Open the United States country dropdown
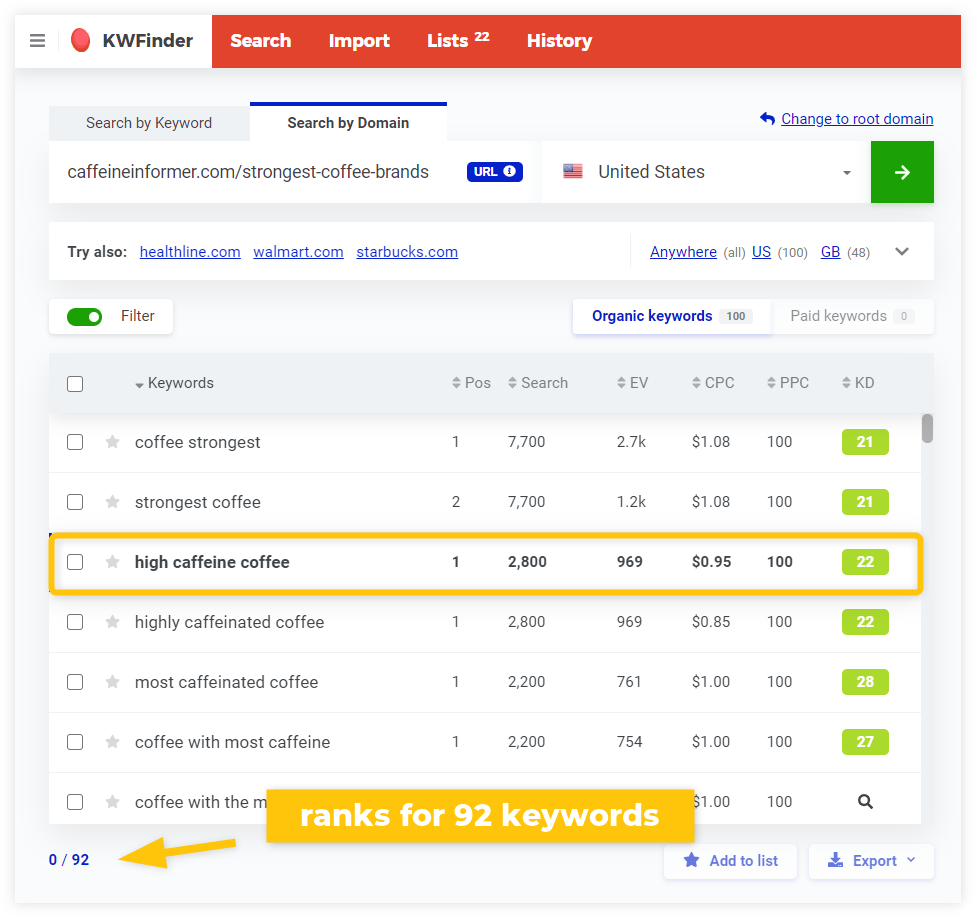Screen dimensions: 976x918 click(x=706, y=172)
